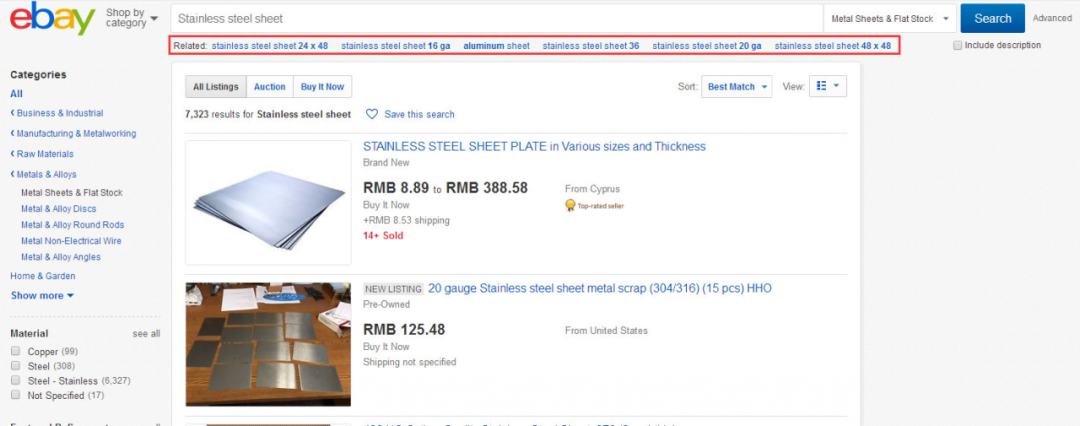Open the stainless steel sheet plate thumbnail

(268, 202)
